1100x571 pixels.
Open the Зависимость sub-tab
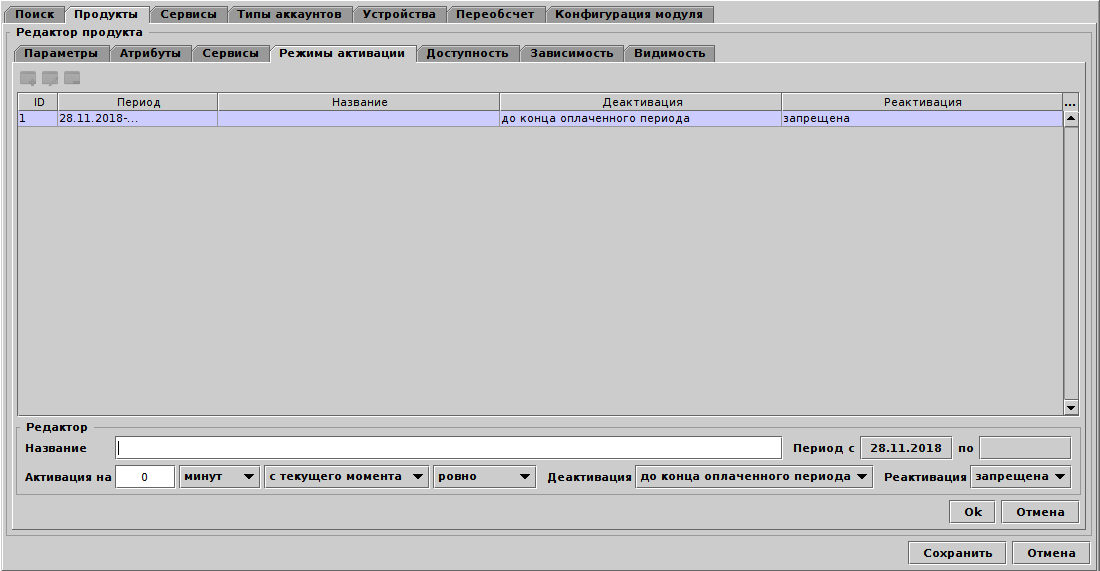point(572,53)
